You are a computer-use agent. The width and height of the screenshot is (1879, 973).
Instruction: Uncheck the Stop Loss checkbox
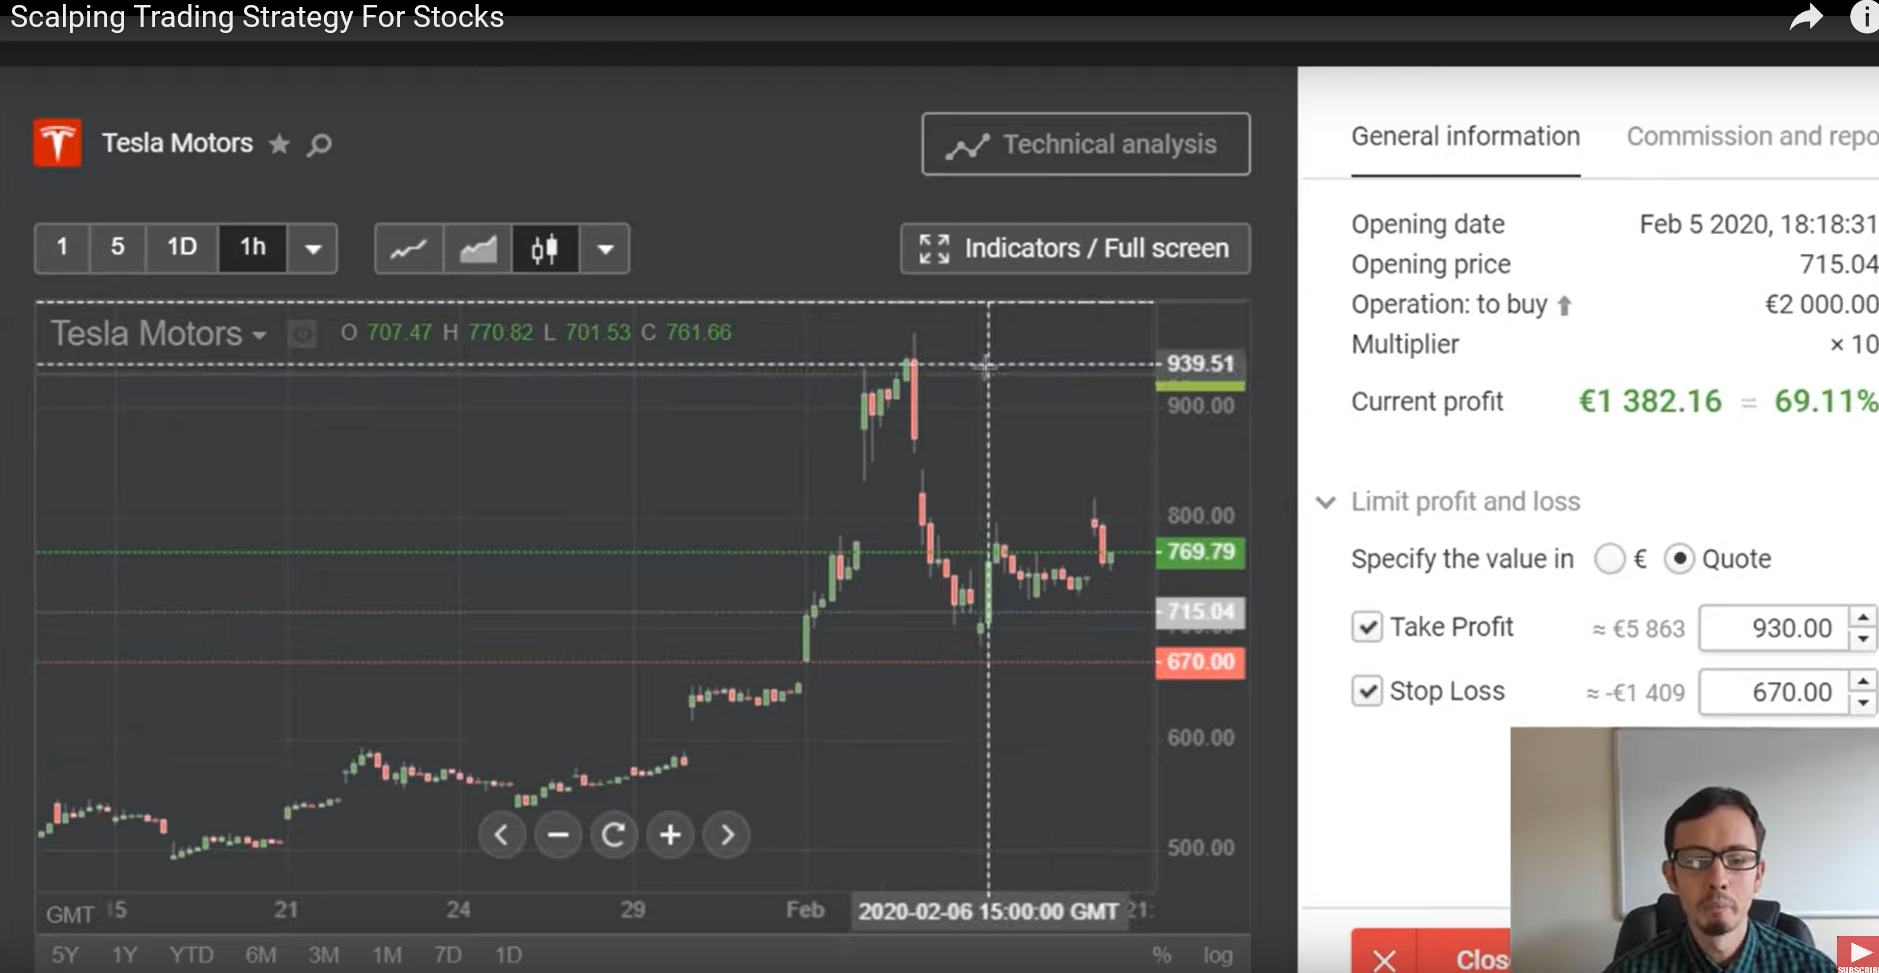1366,691
